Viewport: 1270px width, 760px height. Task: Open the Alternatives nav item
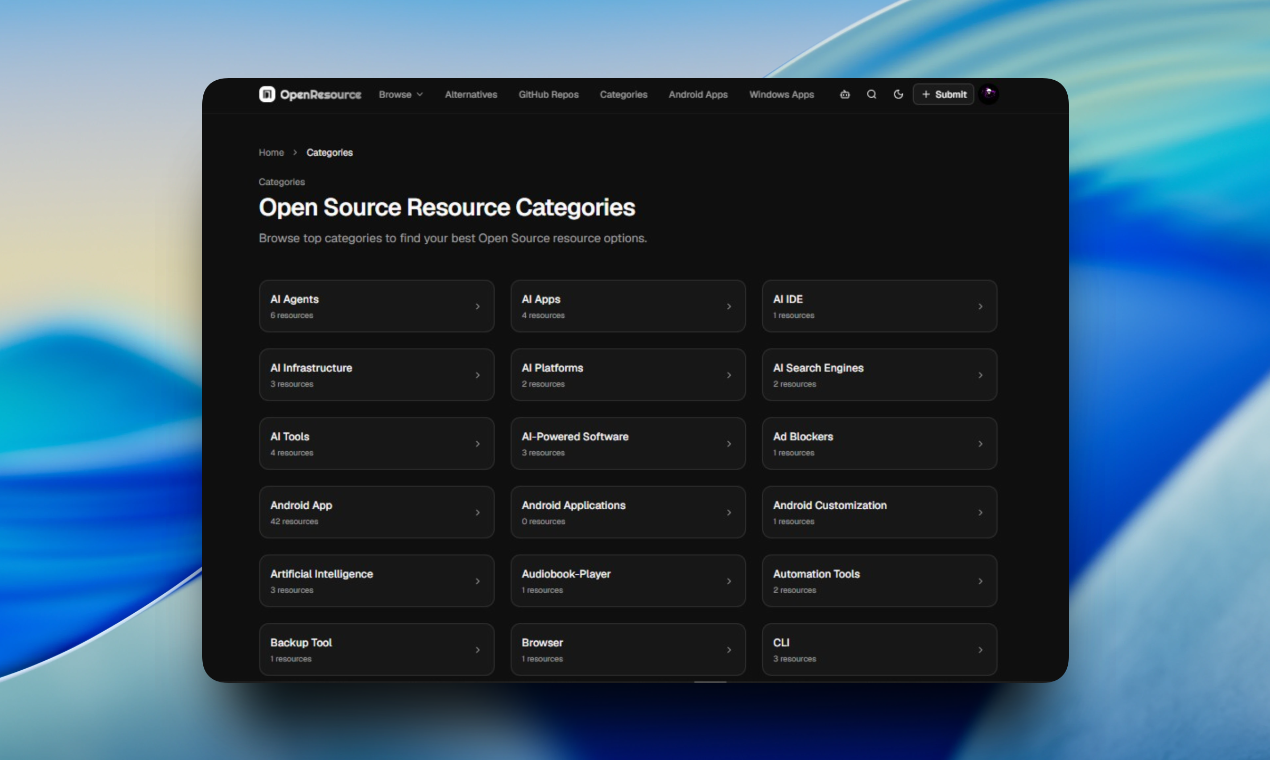[471, 95]
